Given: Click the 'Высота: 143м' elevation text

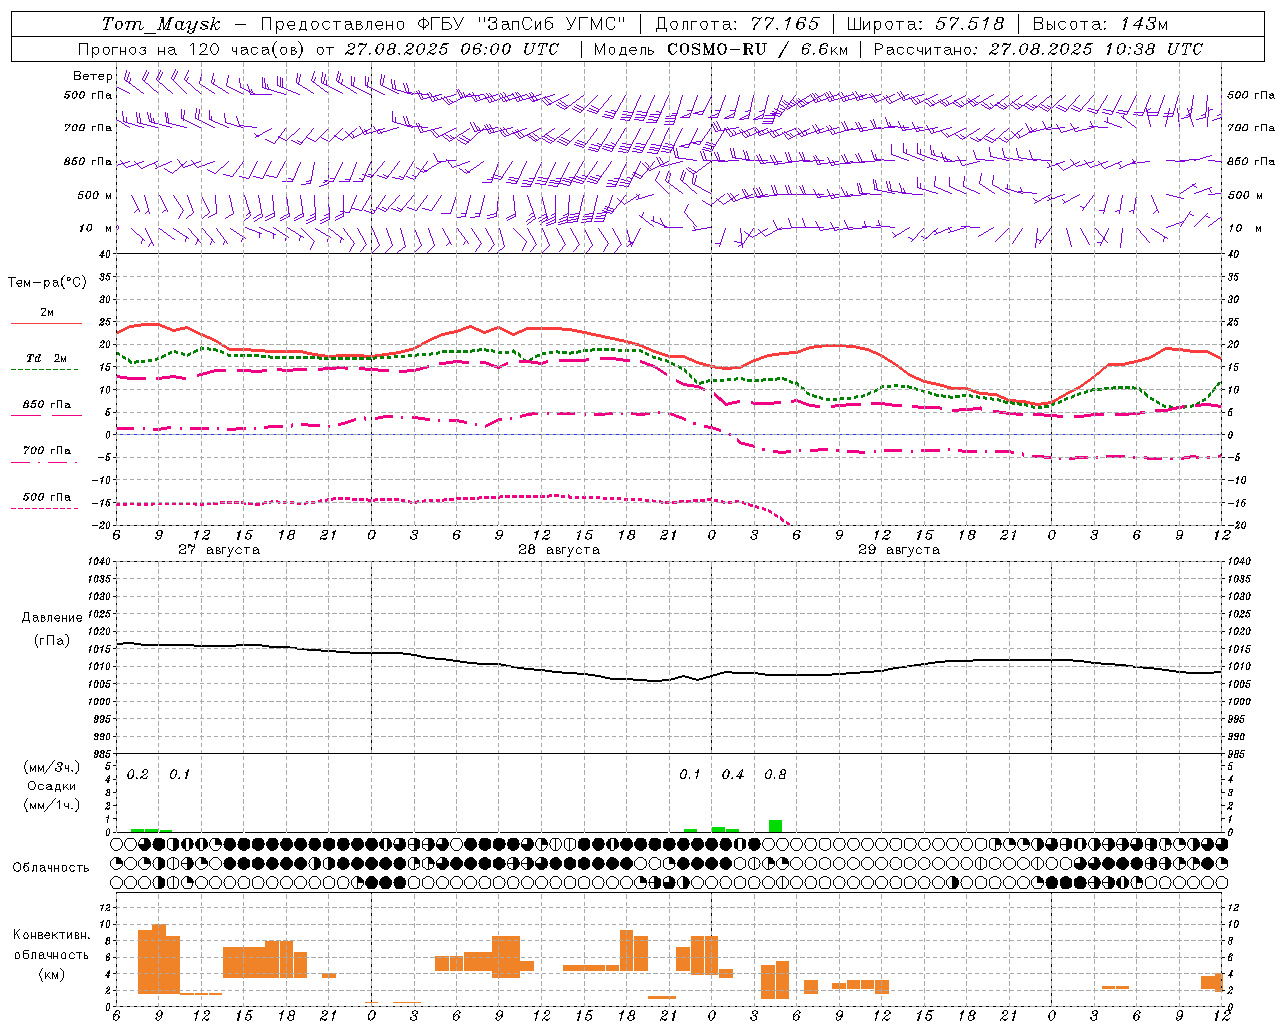Looking at the screenshot, I should click(1100, 24).
